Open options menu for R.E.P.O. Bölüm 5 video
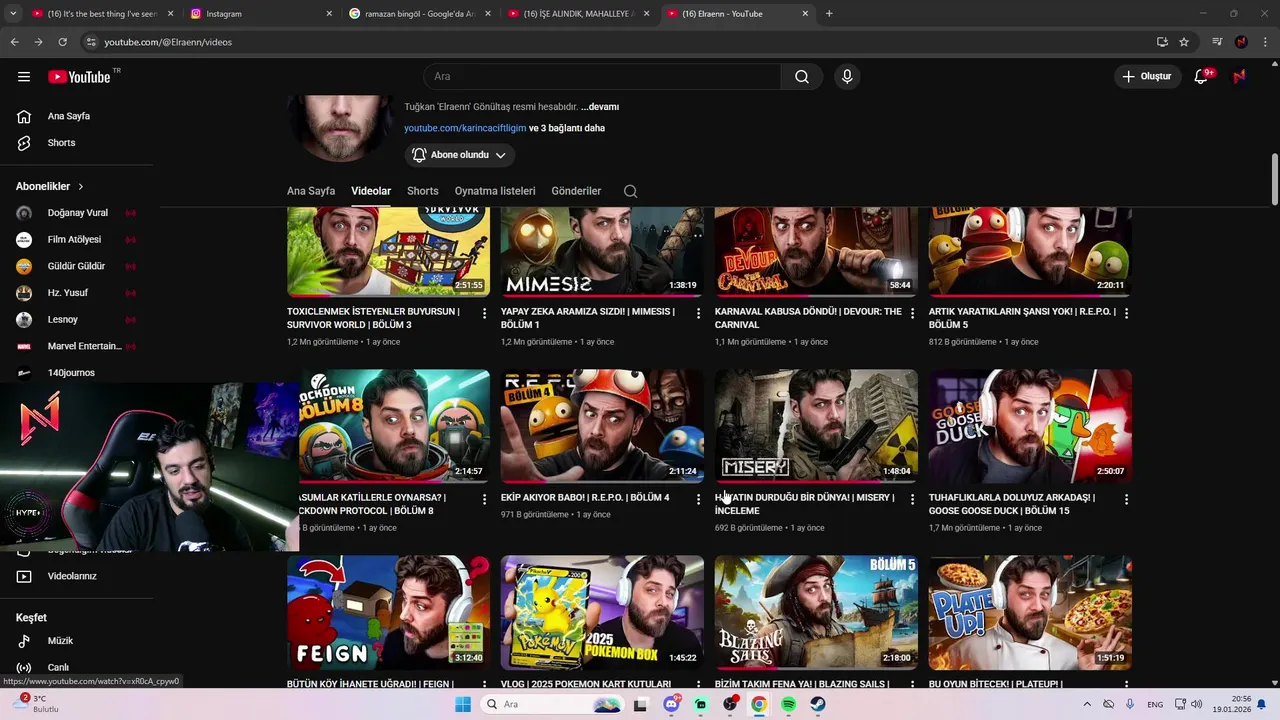 coord(1126,313)
